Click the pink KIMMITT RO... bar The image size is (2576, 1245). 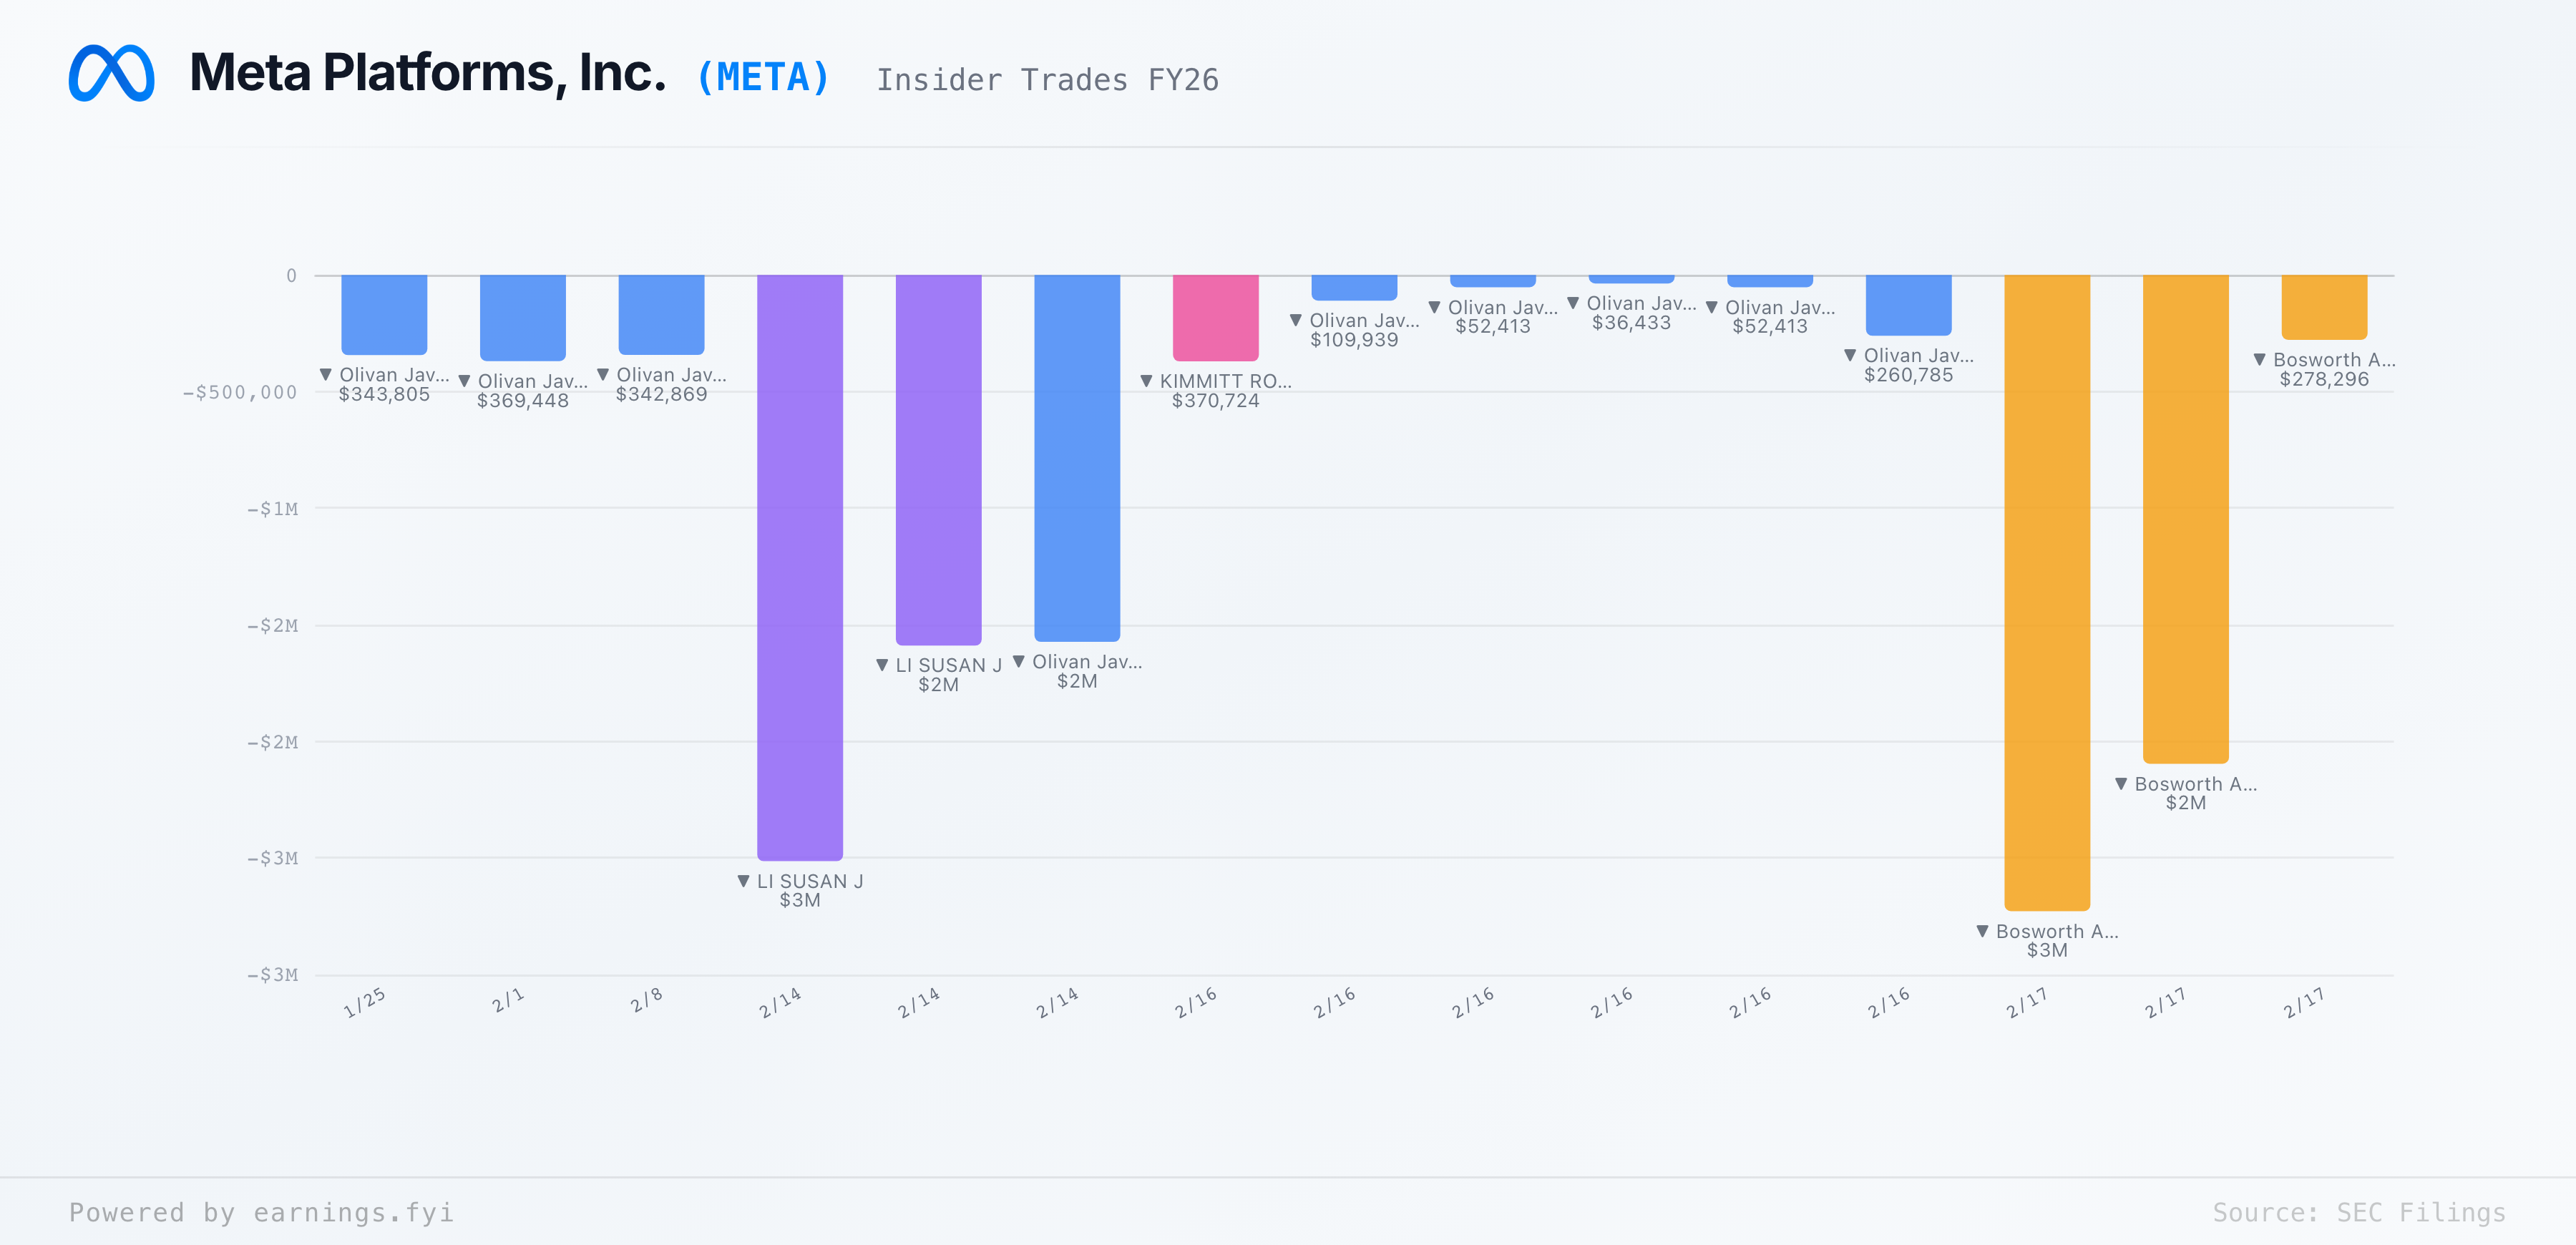point(1215,317)
